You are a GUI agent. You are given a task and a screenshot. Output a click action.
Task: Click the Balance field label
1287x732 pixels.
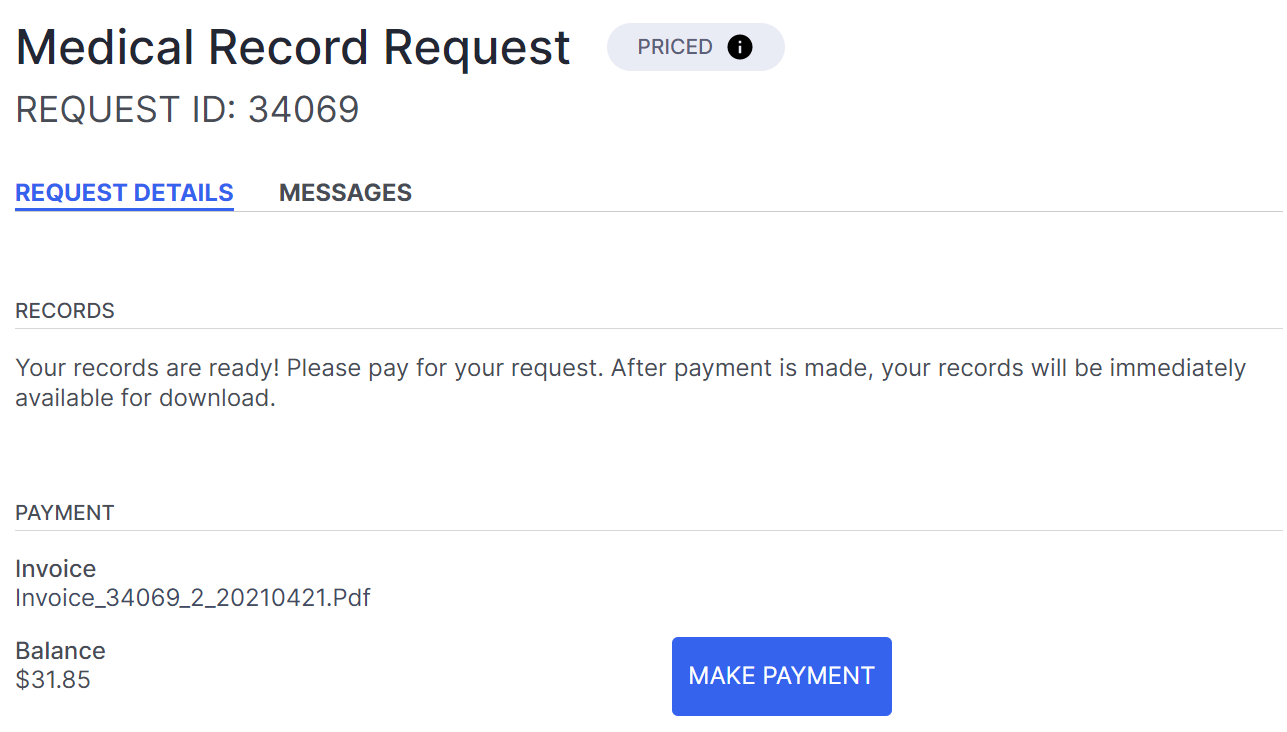[60, 651]
